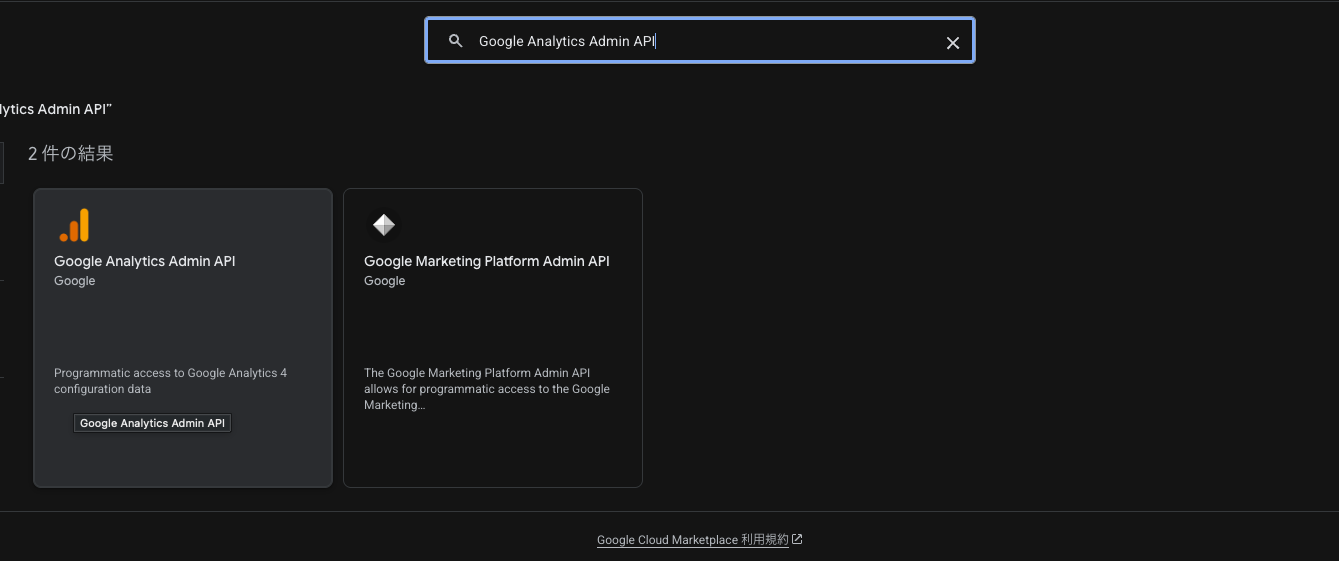The width and height of the screenshot is (1339, 561).
Task: Click the Google Marketing Platform diamond logo
Action: point(384,225)
